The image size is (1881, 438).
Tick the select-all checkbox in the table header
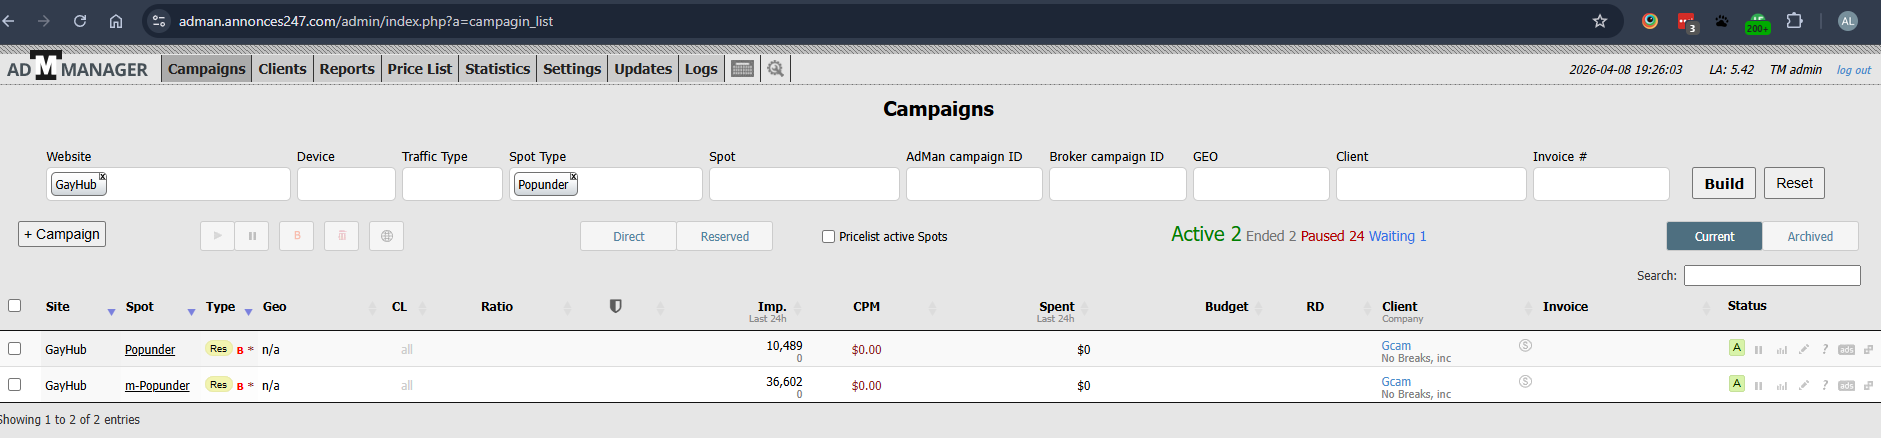coord(15,306)
